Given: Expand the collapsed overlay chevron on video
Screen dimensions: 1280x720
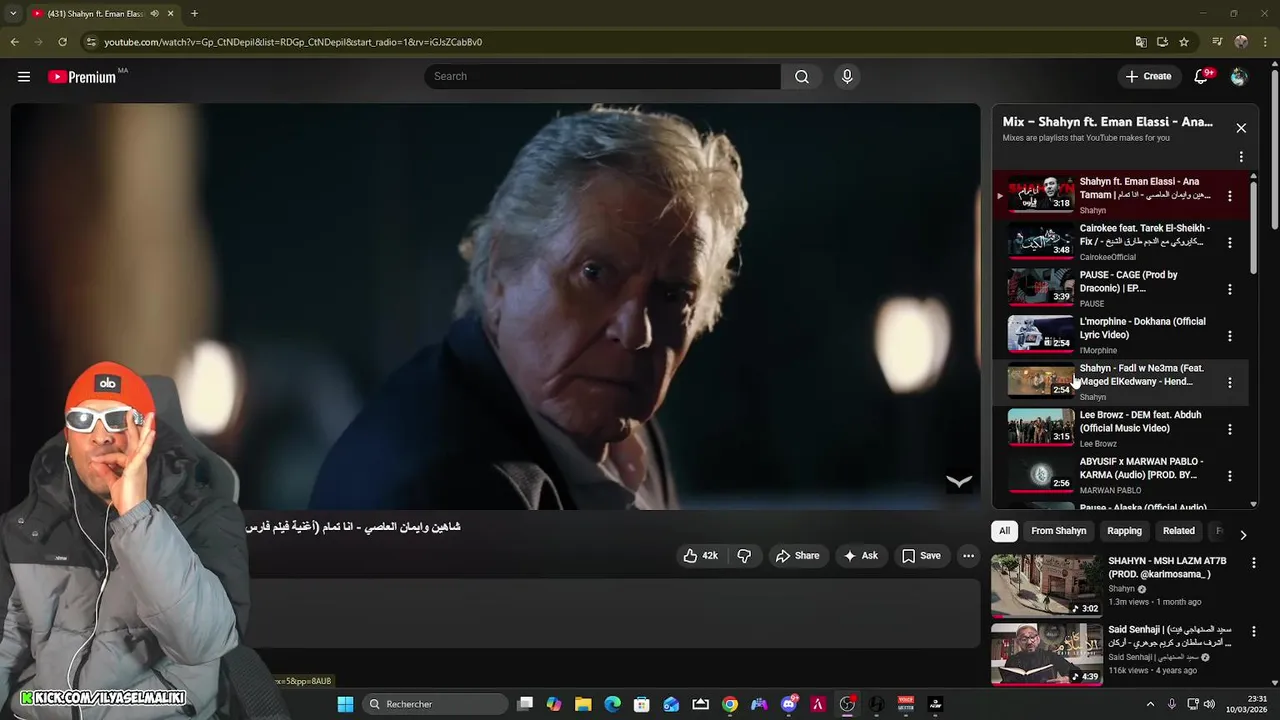Looking at the screenshot, I should pyautogui.click(x=959, y=482).
